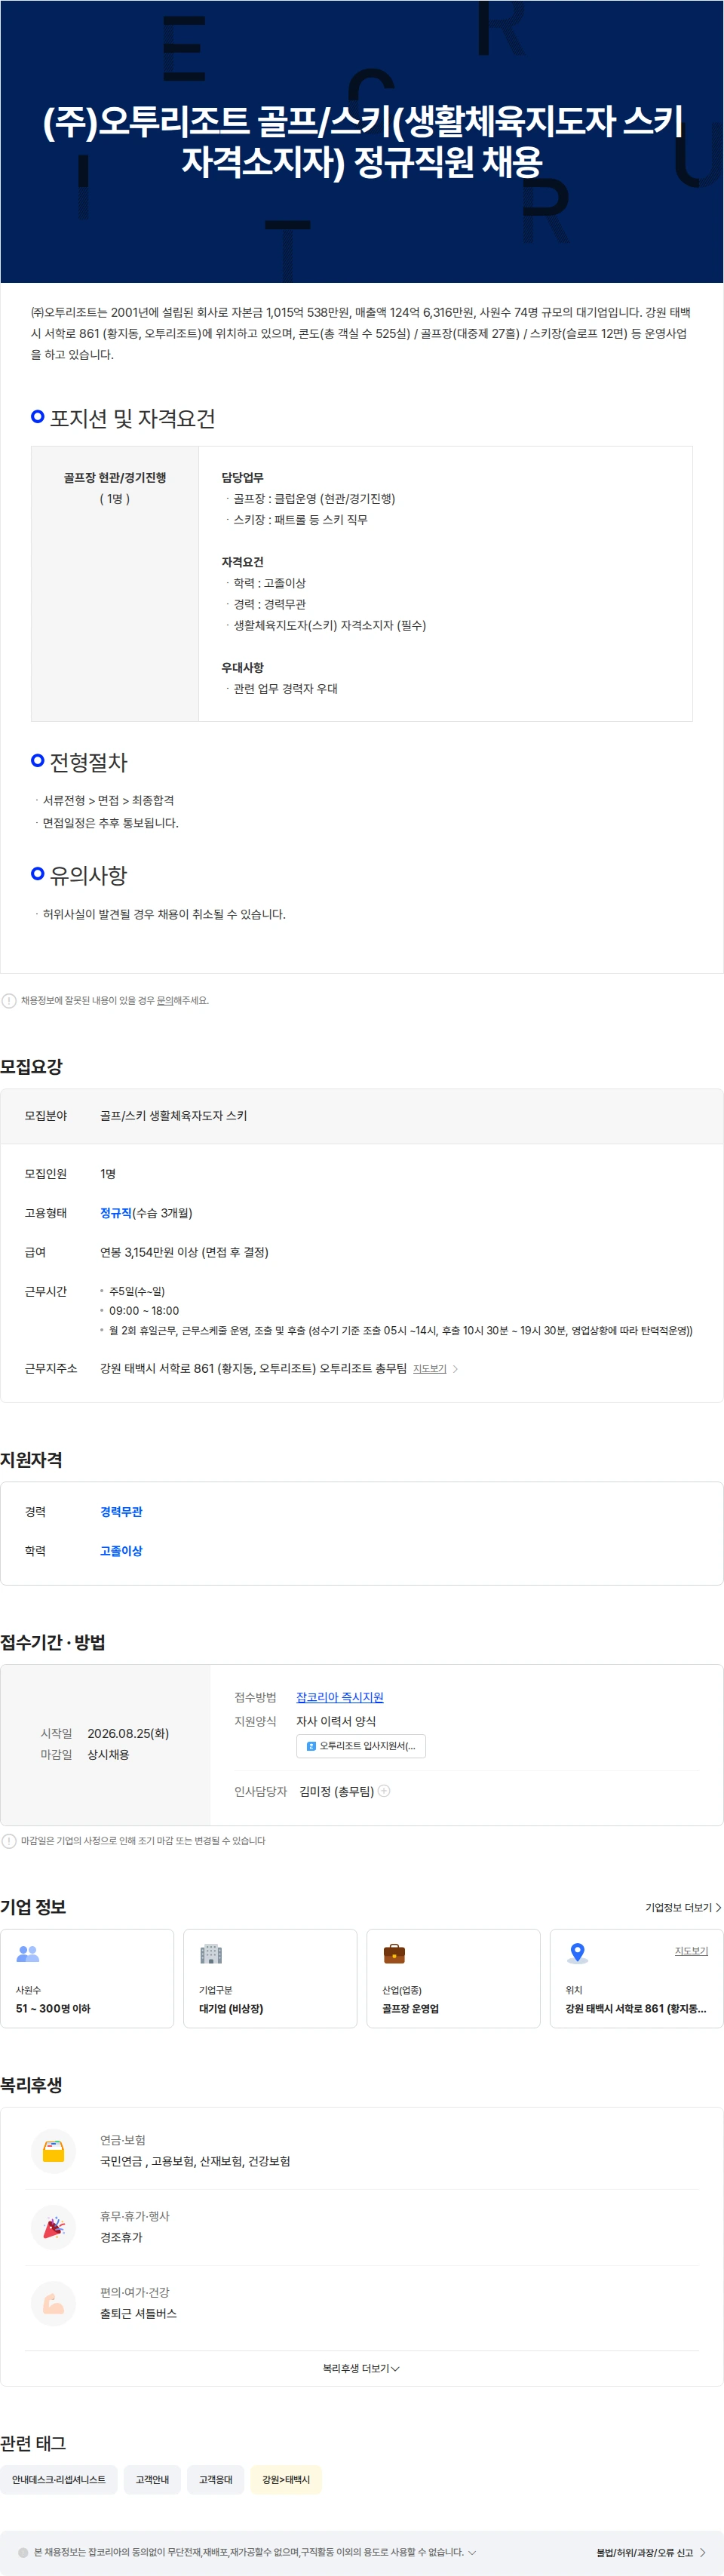Download 오투리조트 입사지원서 file

361,1746
